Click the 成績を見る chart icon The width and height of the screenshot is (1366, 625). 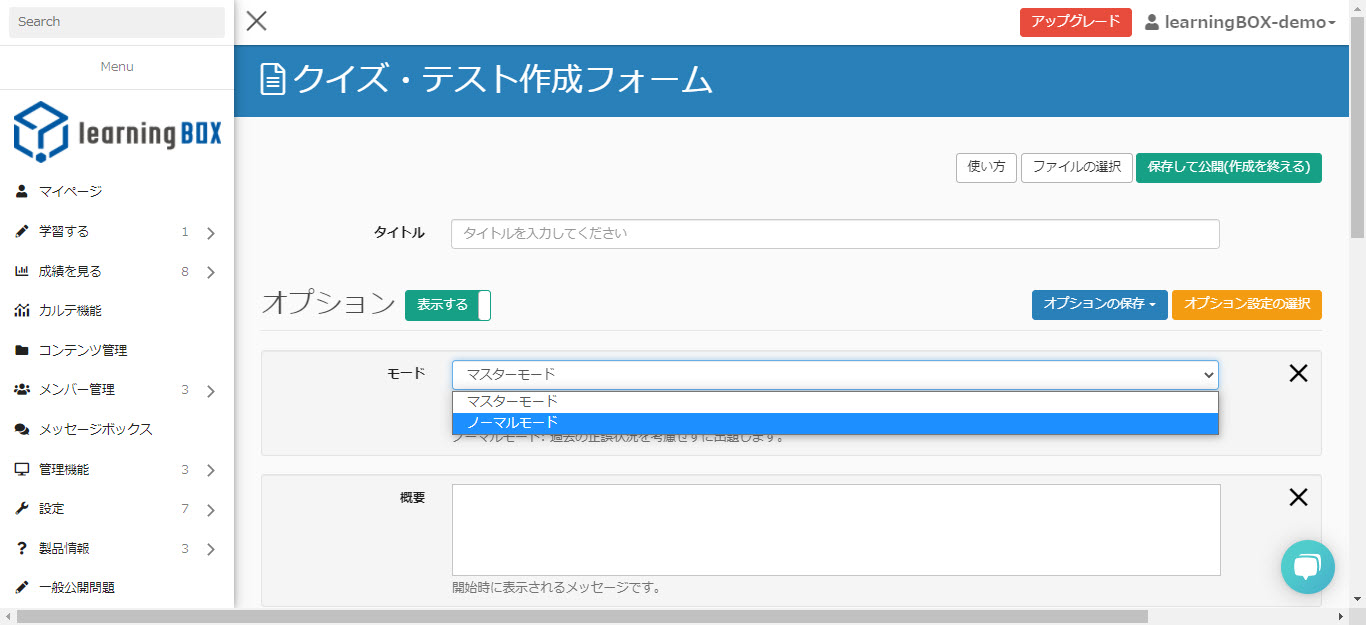(22, 271)
